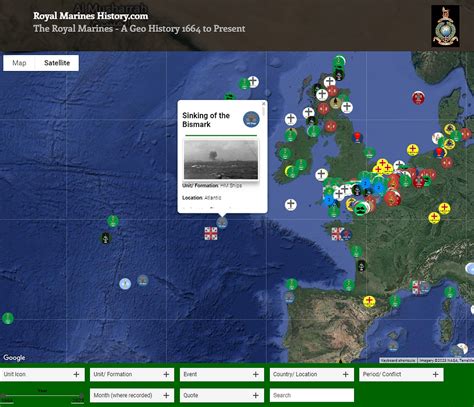Select the yellow cross marker off the Dutch coast
The width and height of the screenshot is (474, 407).
pos(413,150)
